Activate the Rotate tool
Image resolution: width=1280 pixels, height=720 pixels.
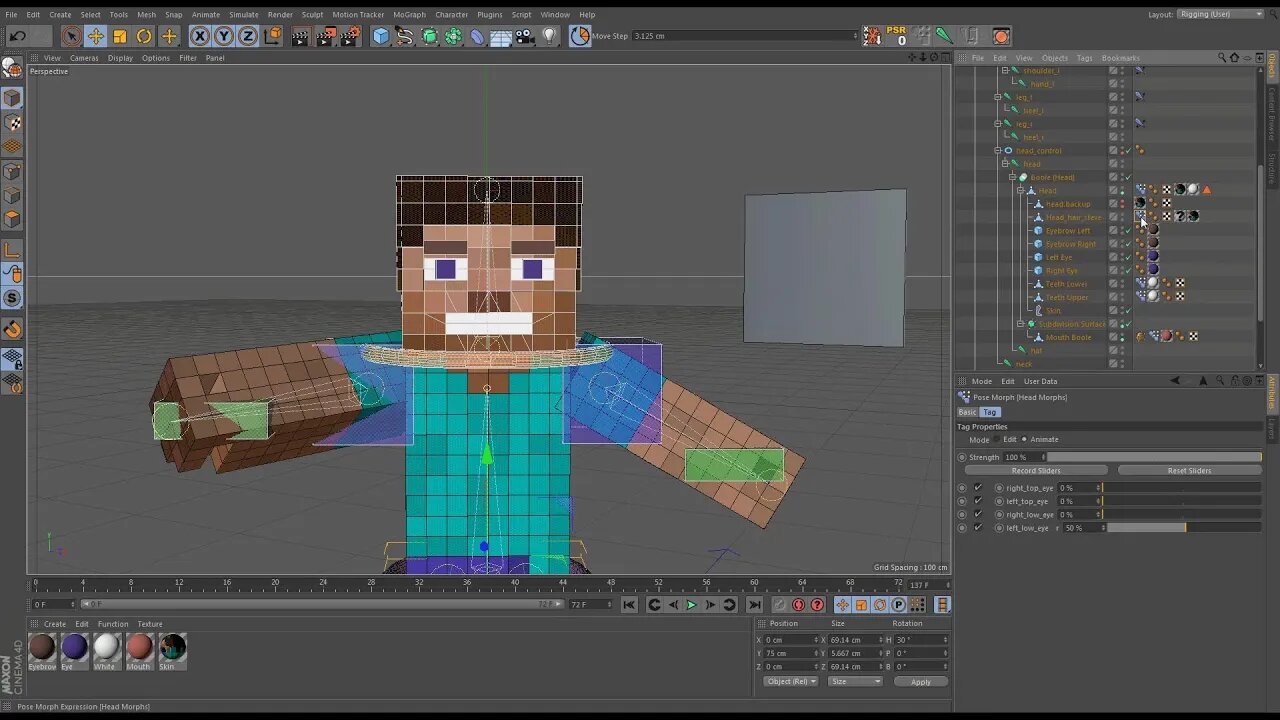pyautogui.click(x=144, y=36)
